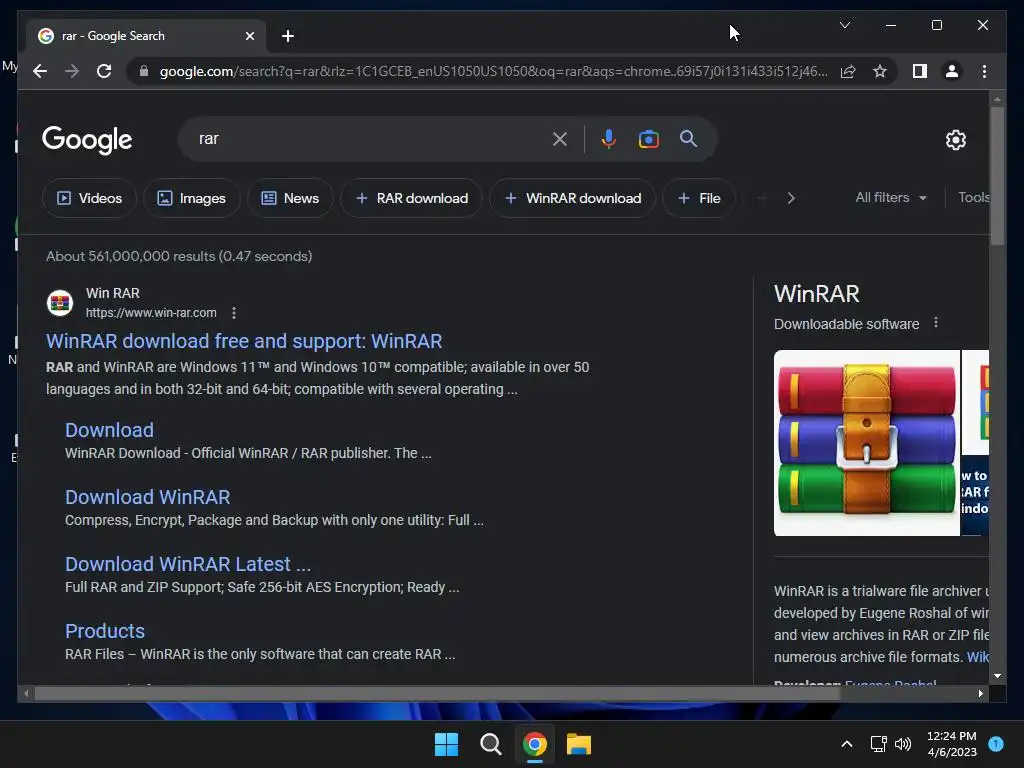Click the https://www.win-rar.com URL text
The image size is (1024, 768).
(x=151, y=313)
